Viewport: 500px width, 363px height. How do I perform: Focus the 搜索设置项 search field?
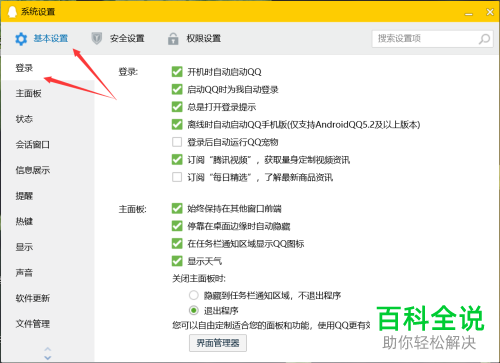(x=432, y=39)
